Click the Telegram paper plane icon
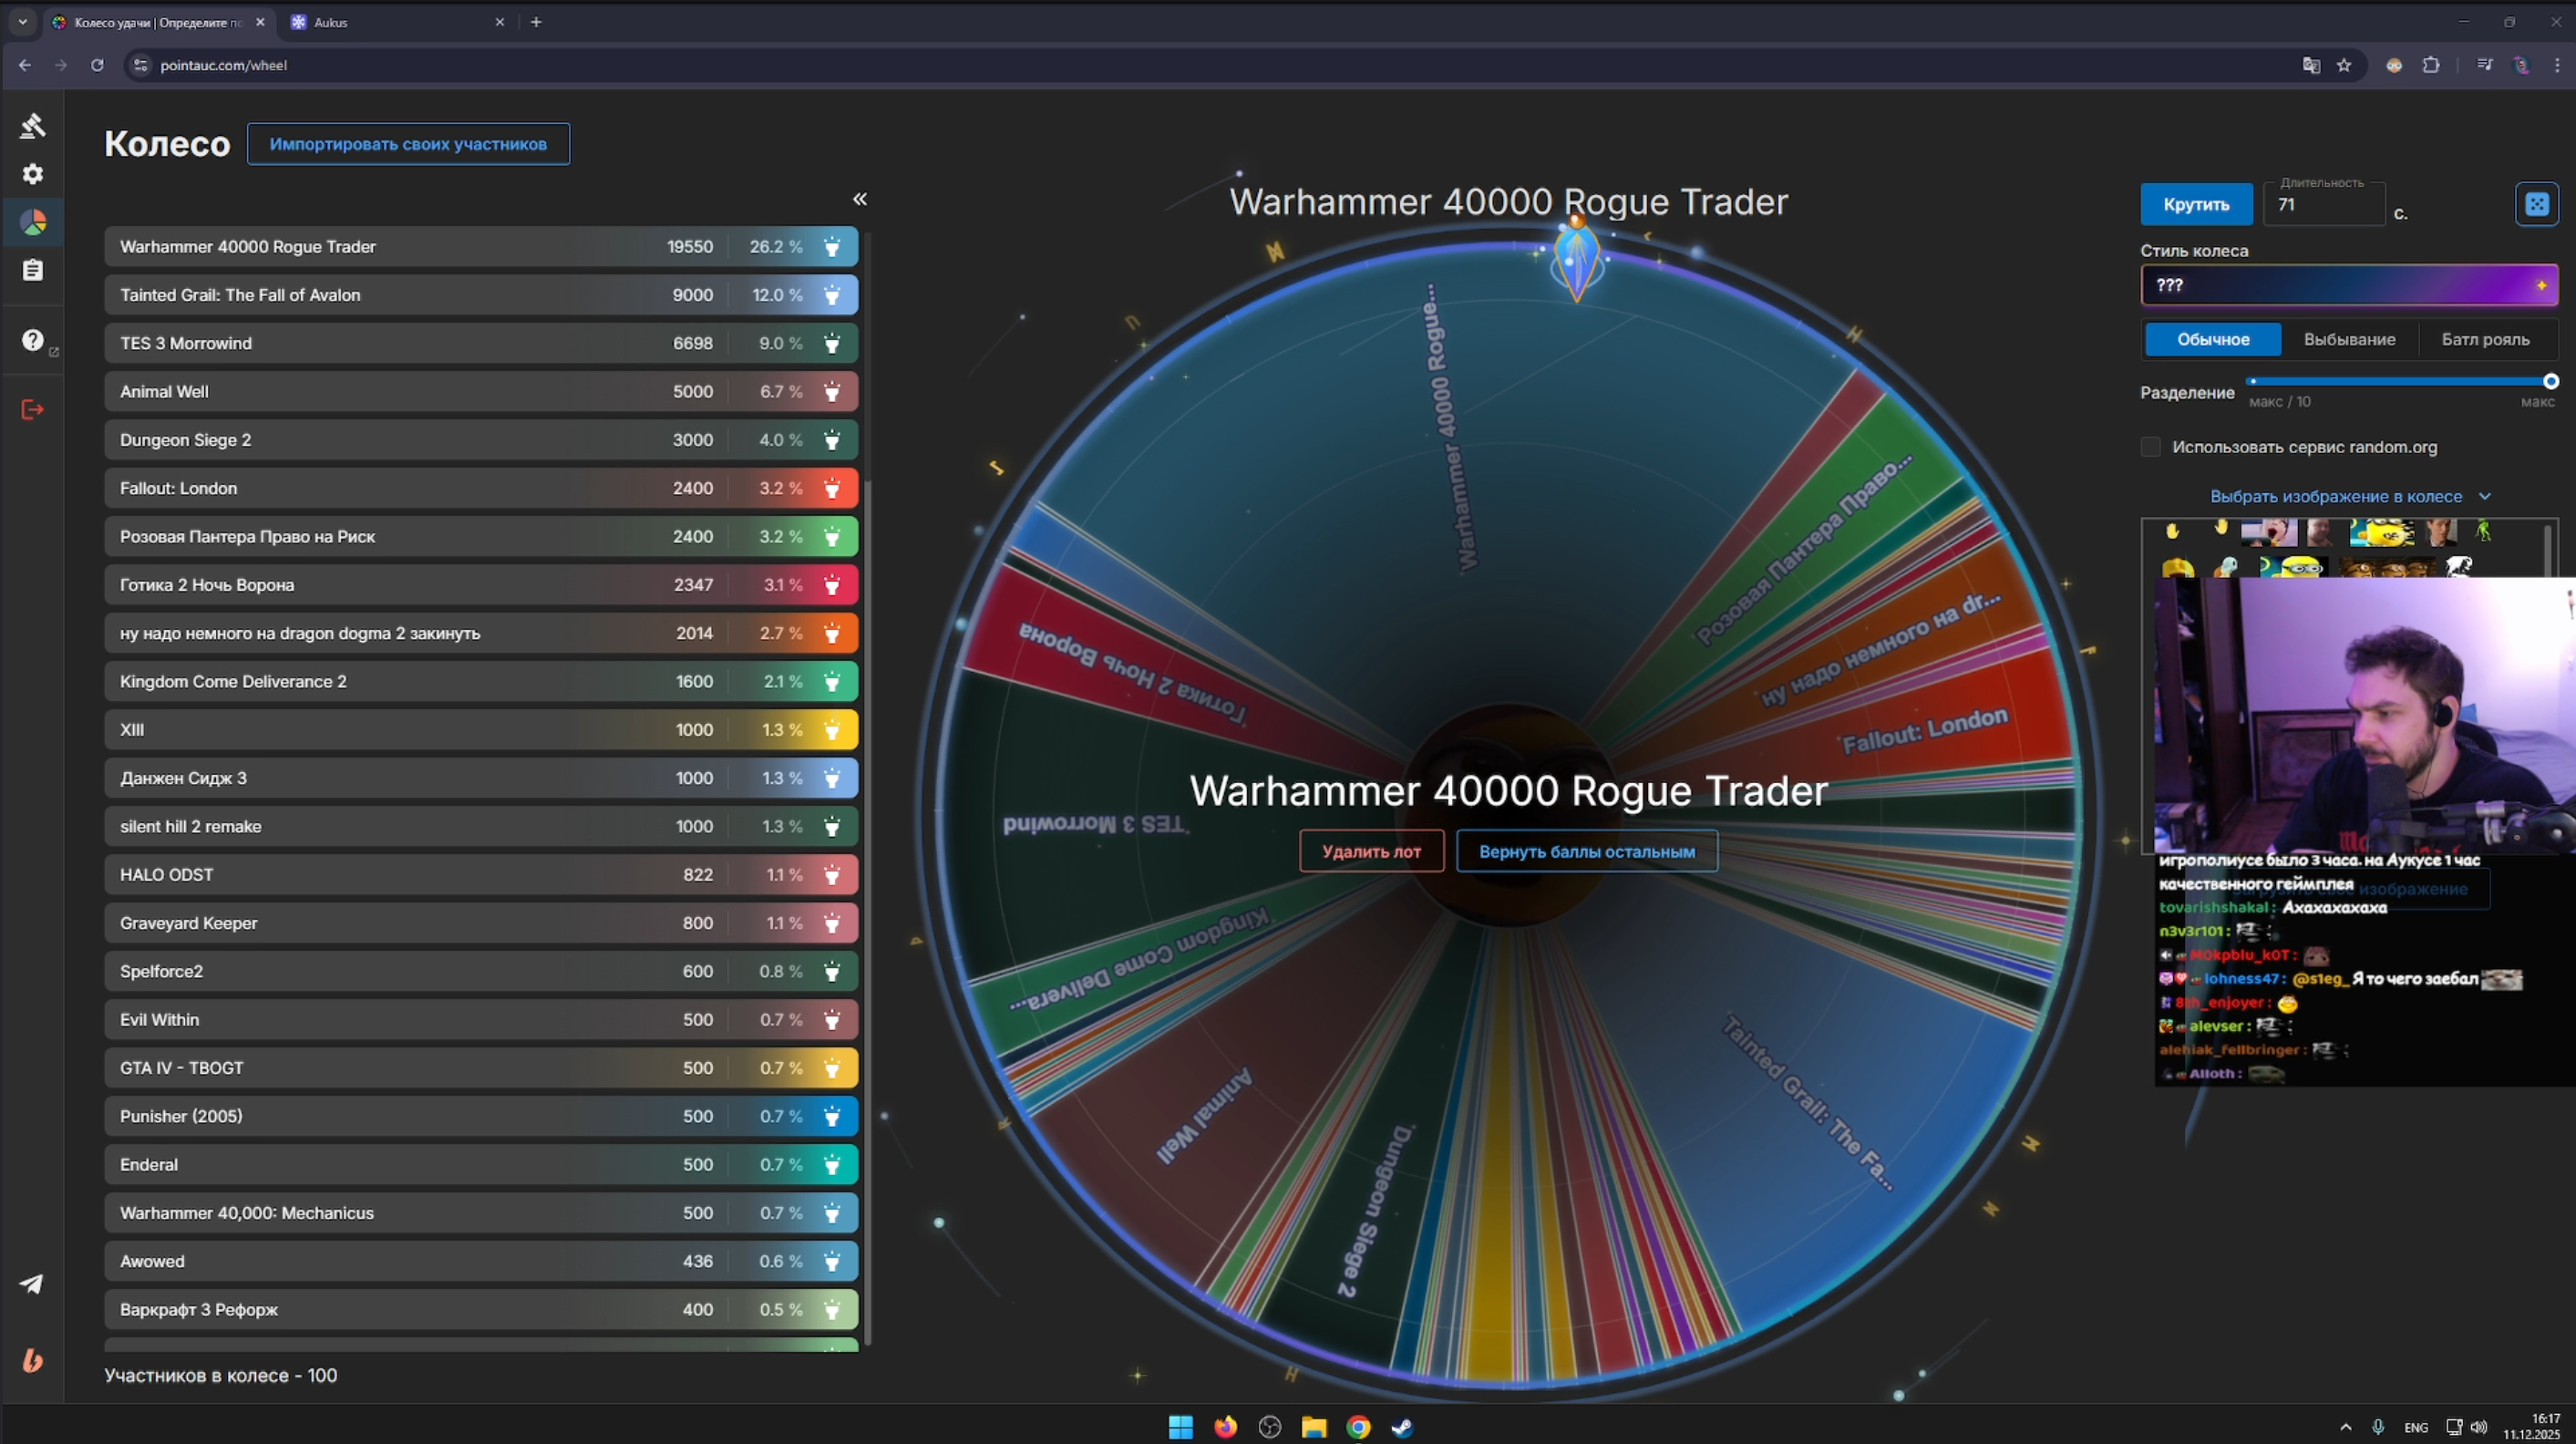 pos(33,1284)
